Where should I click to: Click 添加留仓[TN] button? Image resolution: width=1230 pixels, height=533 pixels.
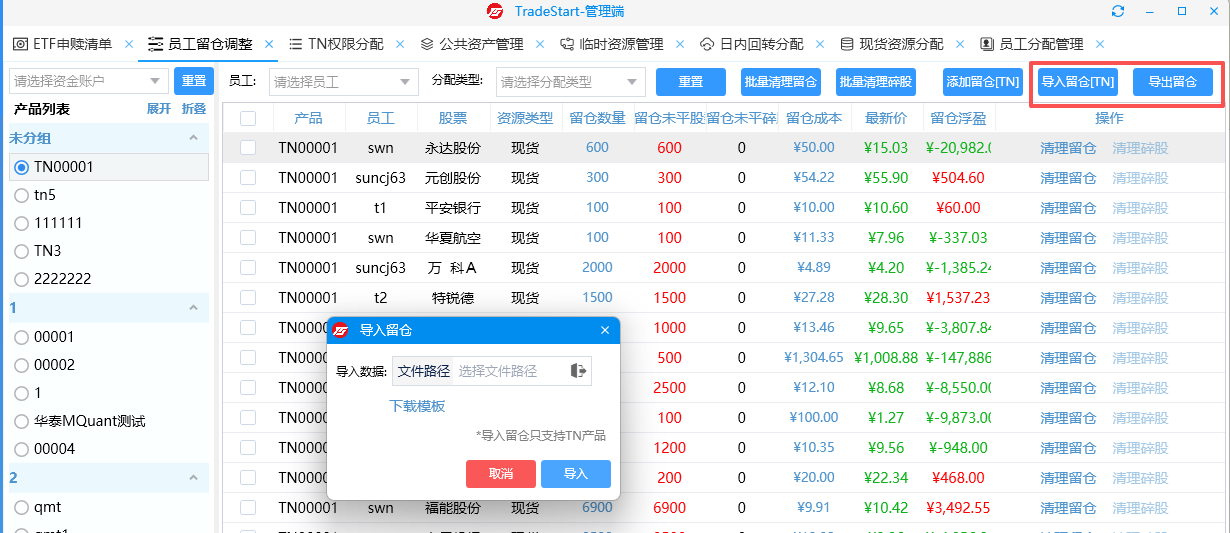click(x=983, y=82)
